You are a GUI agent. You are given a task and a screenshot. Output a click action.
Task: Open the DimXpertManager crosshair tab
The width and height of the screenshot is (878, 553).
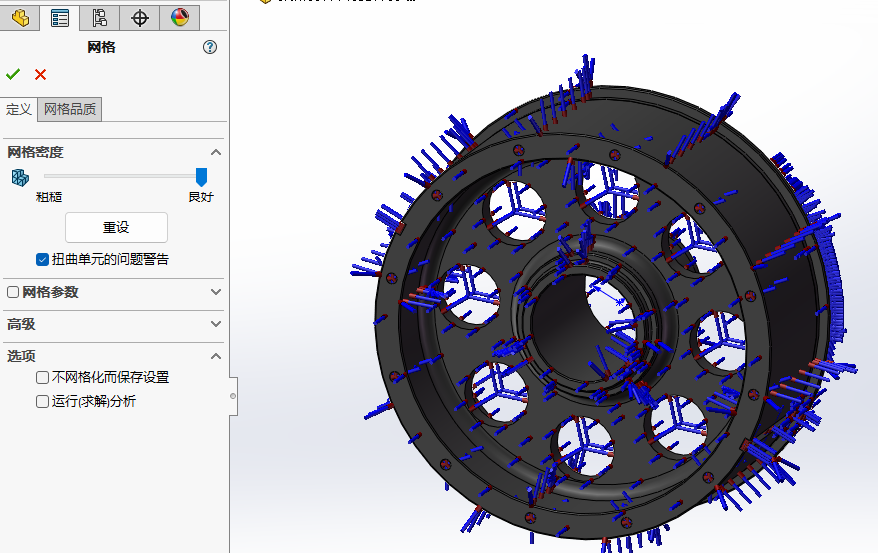(140, 17)
